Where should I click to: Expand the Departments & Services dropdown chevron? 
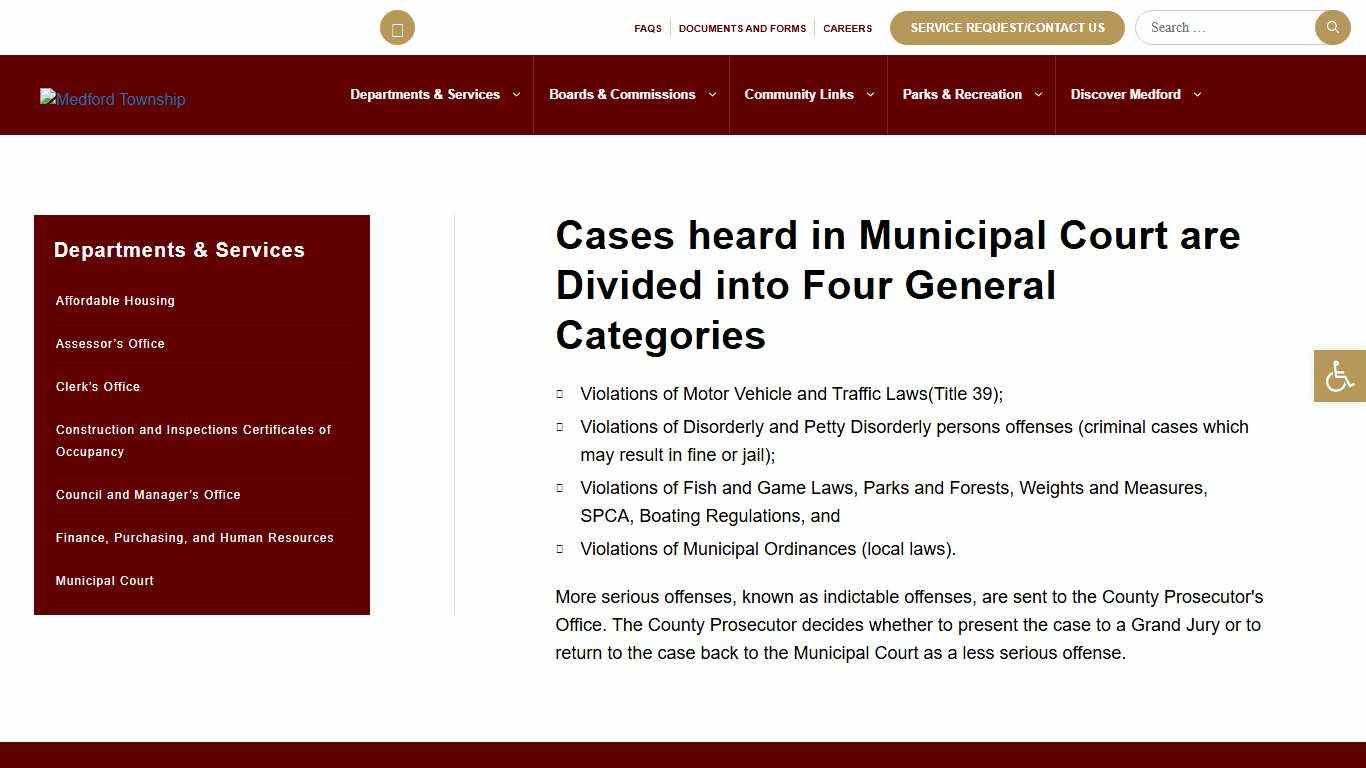pos(516,94)
